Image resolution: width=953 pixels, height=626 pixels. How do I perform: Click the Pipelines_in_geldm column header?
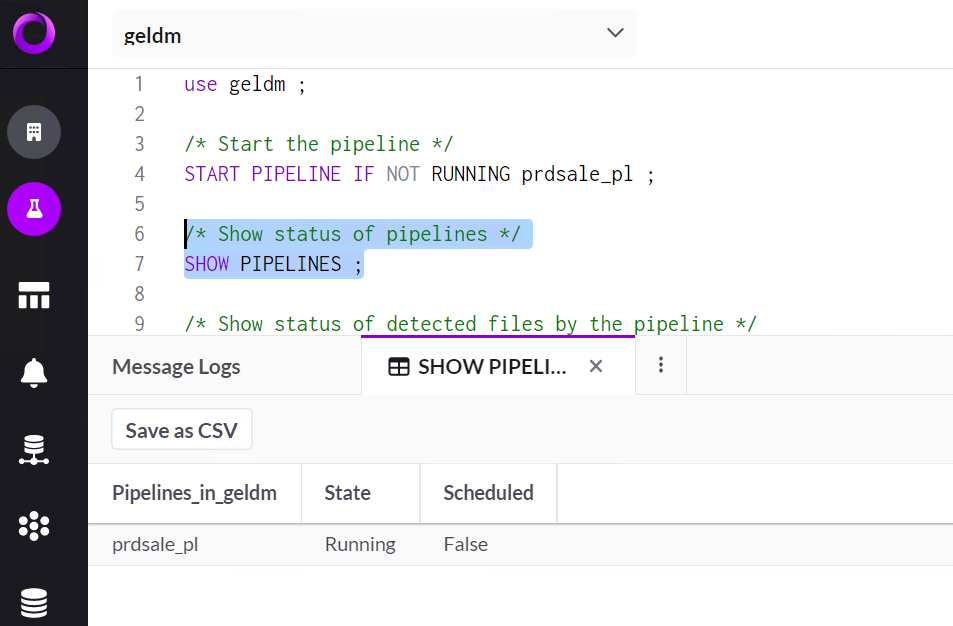(x=194, y=493)
